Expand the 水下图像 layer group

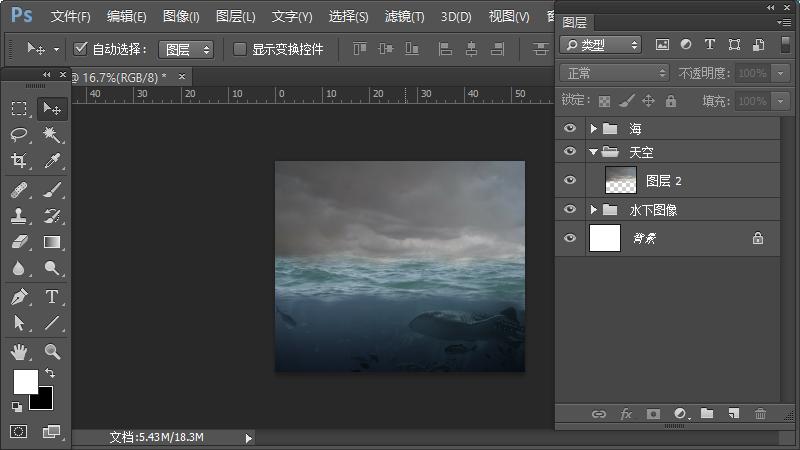tap(593, 210)
